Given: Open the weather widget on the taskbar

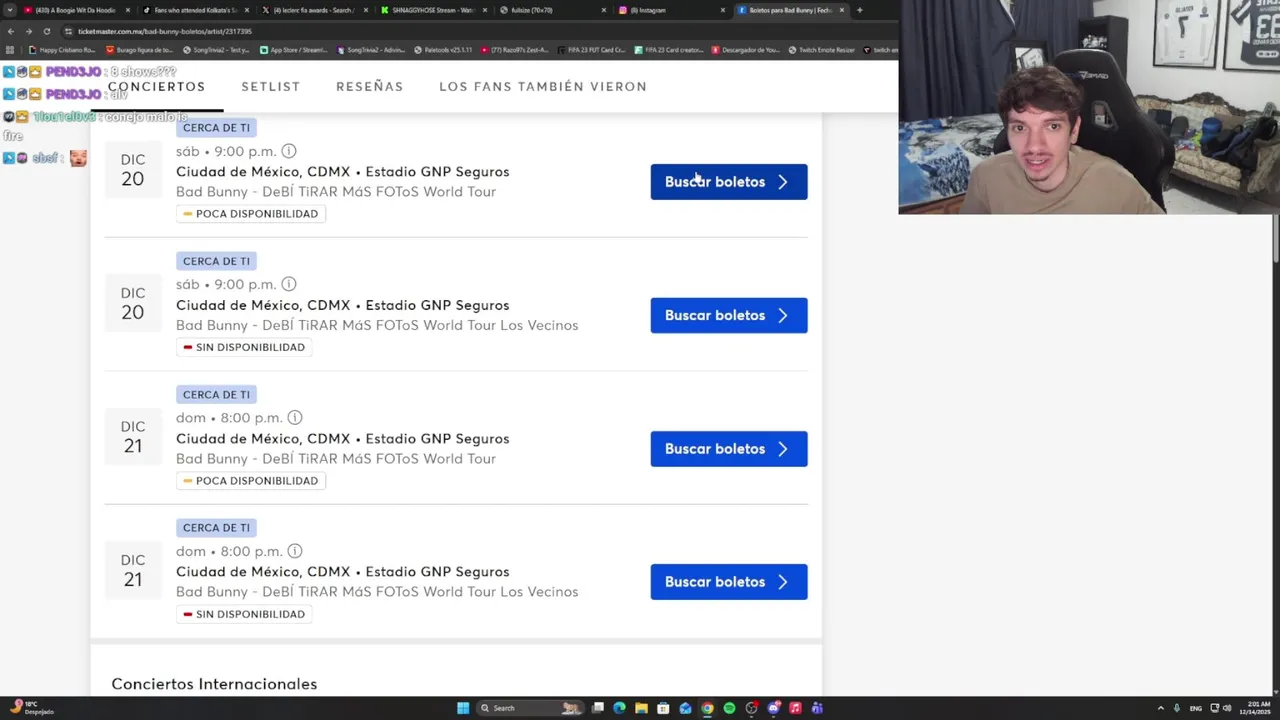Looking at the screenshot, I should coord(30,708).
